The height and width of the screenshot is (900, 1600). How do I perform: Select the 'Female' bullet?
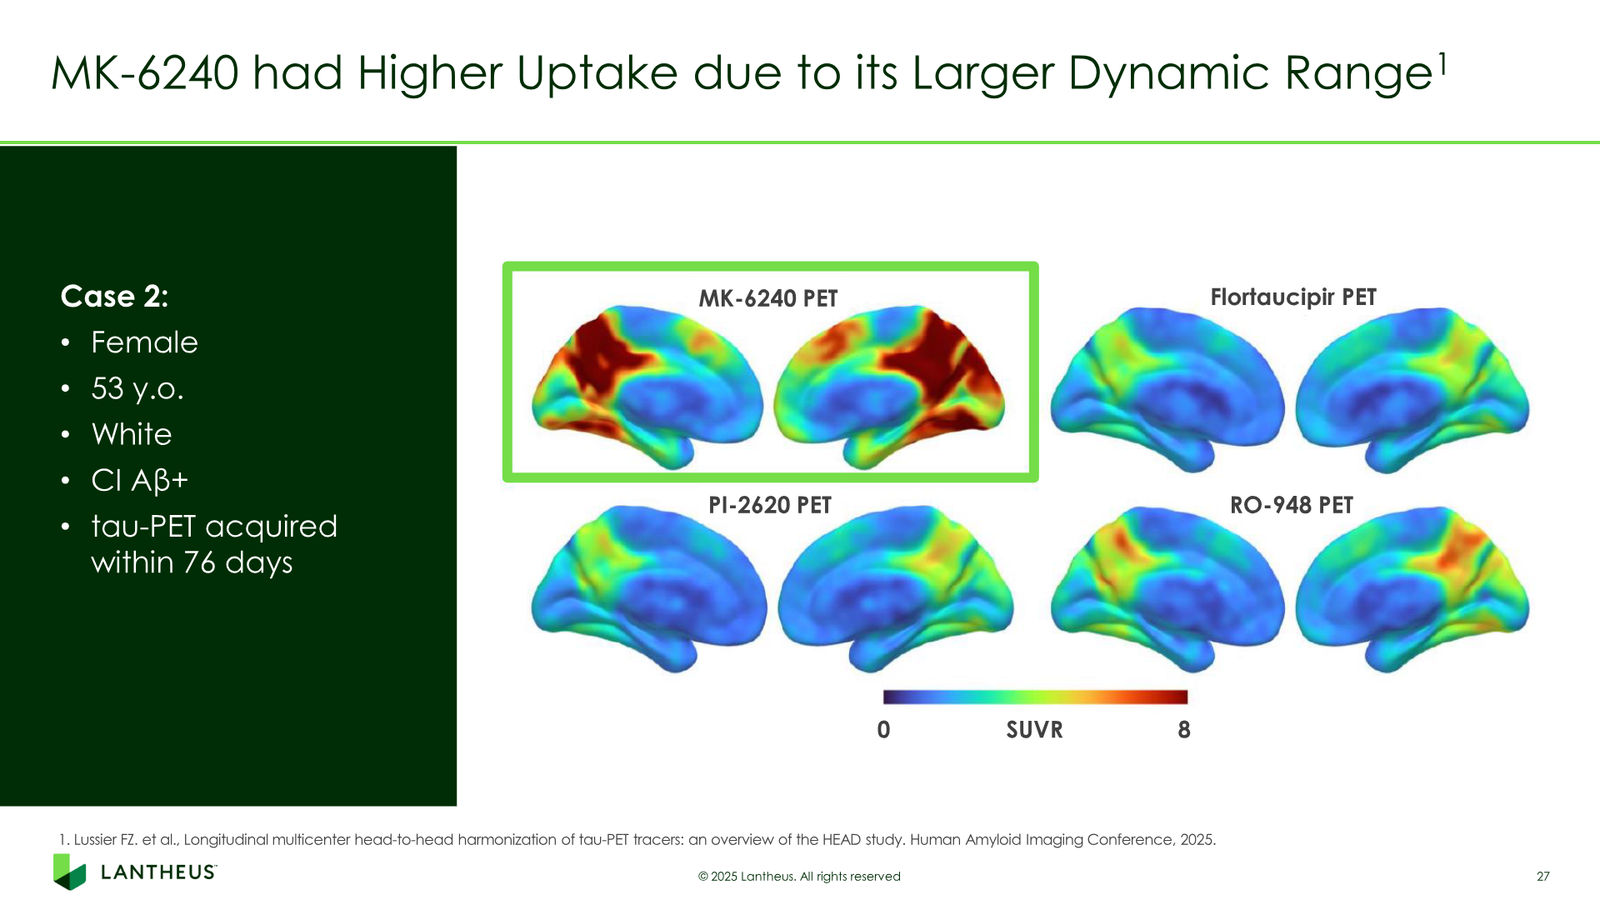(144, 342)
